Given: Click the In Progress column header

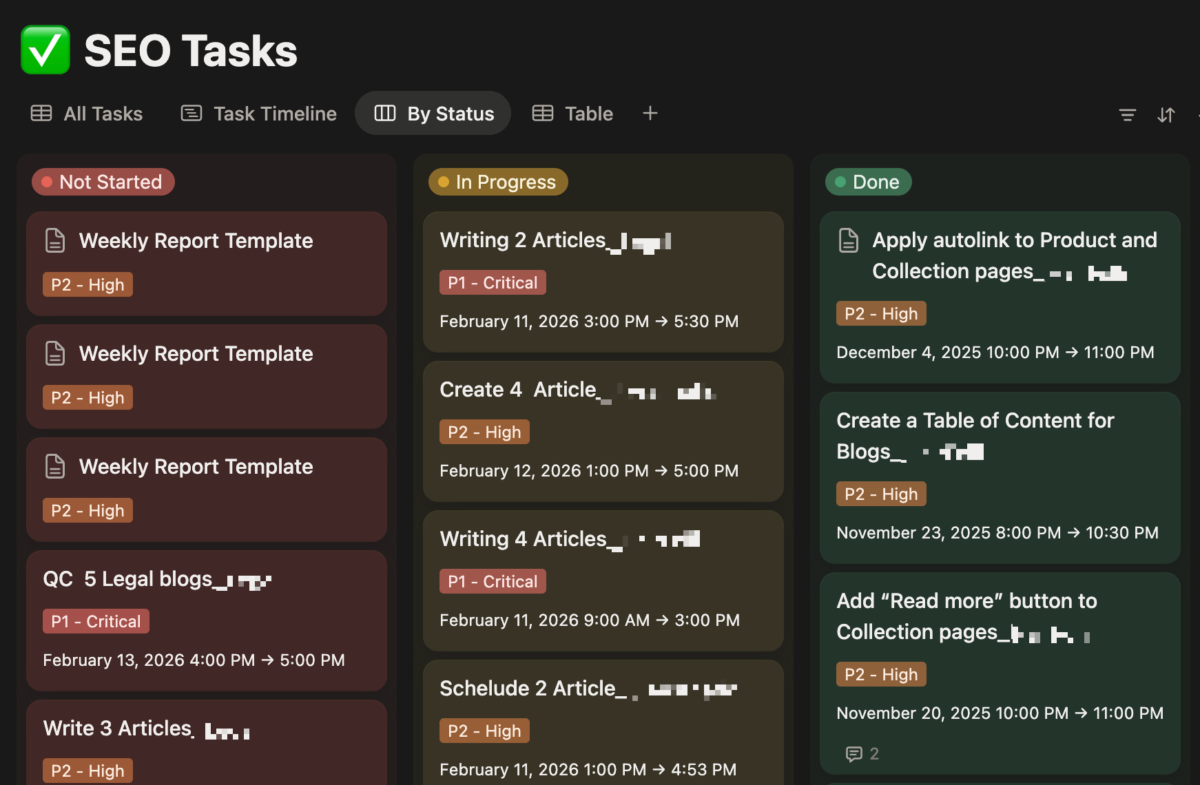Looking at the screenshot, I should [x=498, y=182].
